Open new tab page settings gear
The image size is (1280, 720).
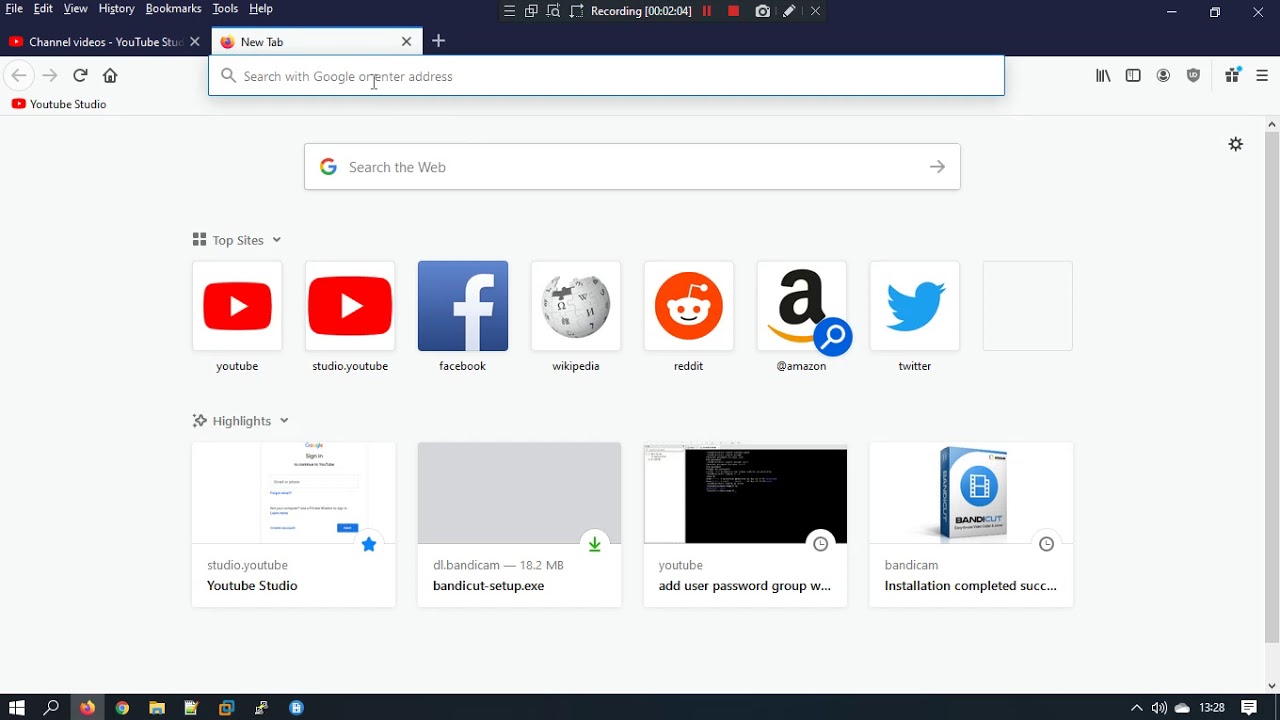(x=1236, y=144)
